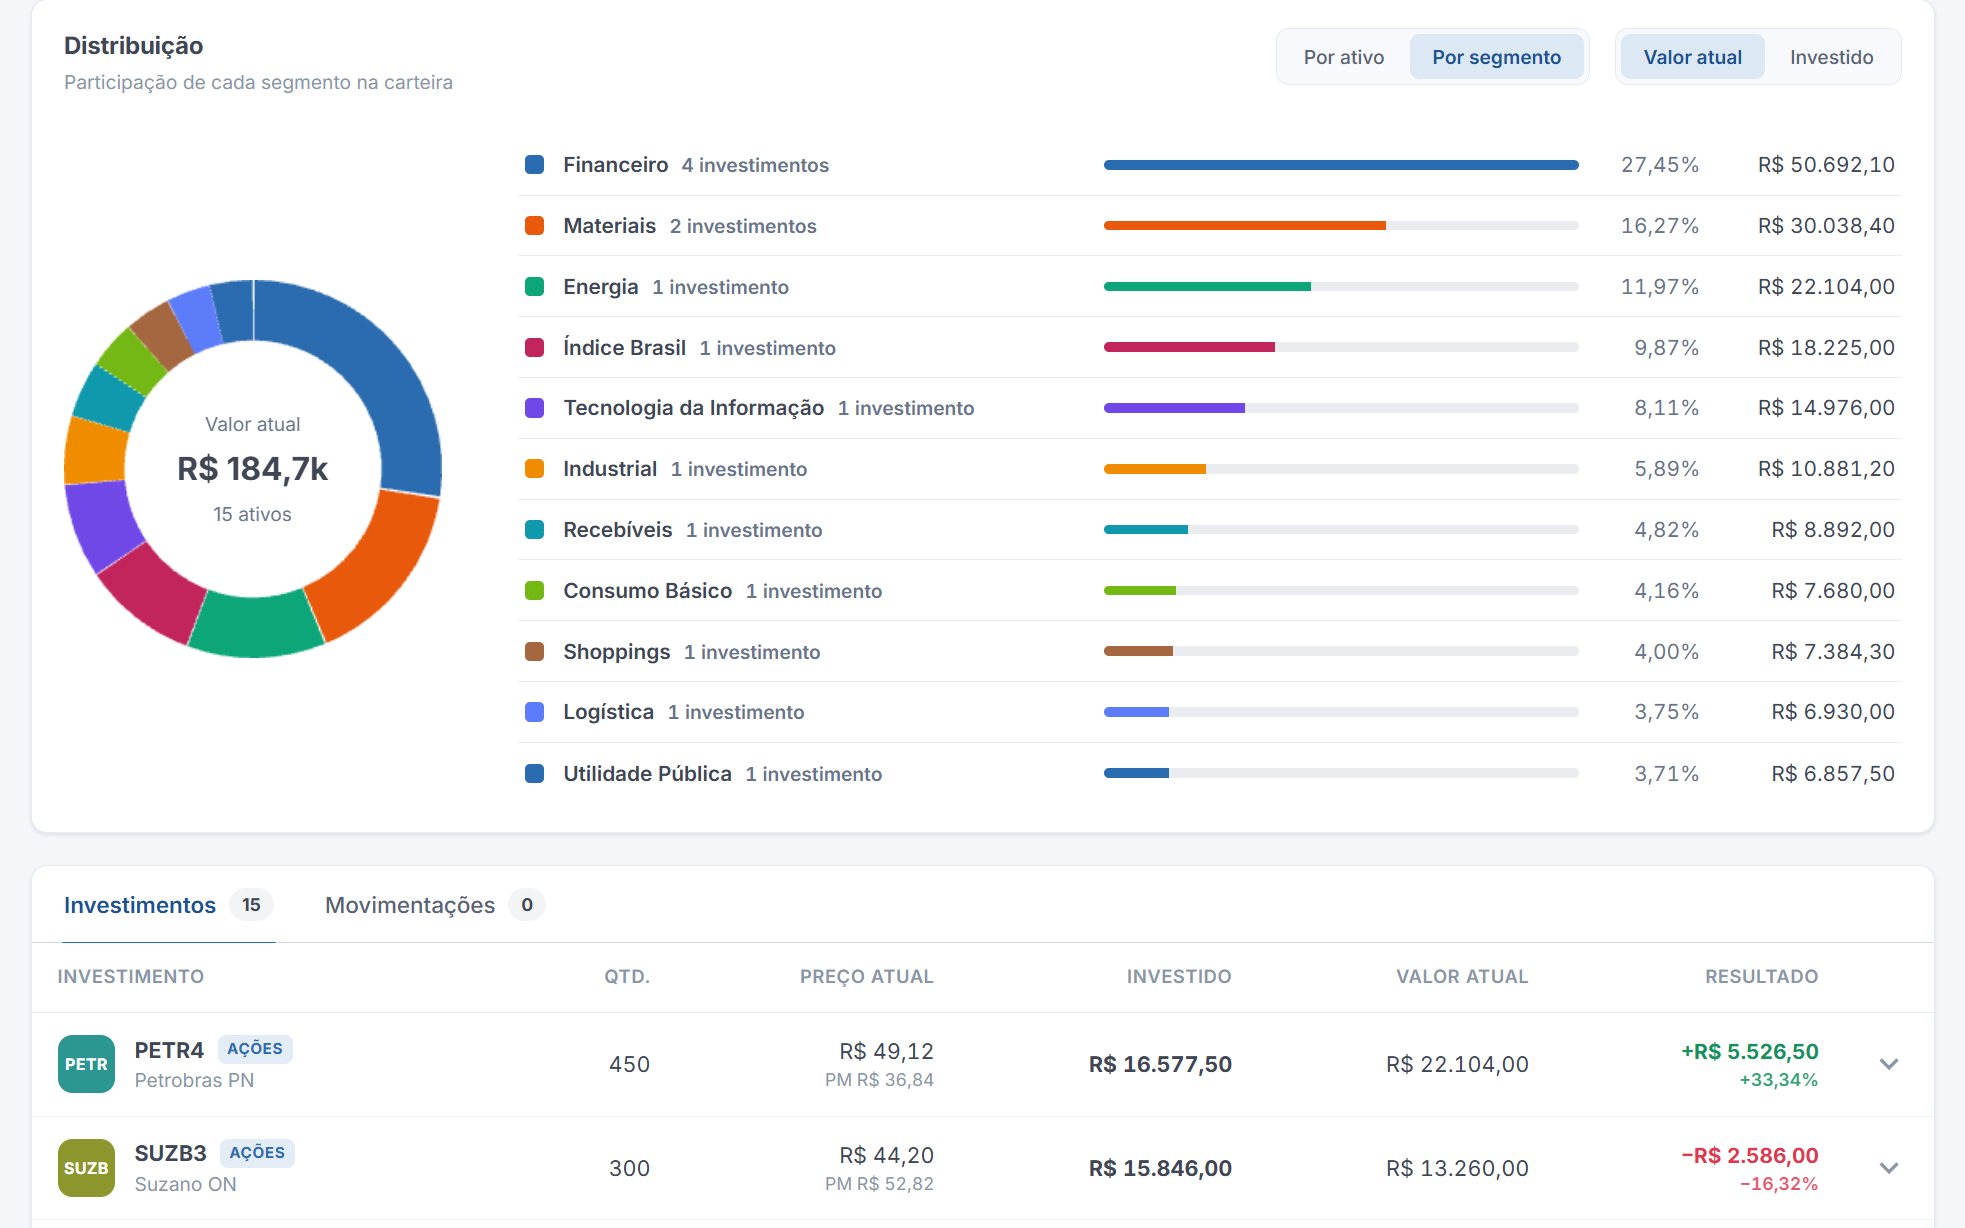1965x1228 pixels.
Task: Click the Financeiro blue color swatch
Action: pyautogui.click(x=535, y=165)
